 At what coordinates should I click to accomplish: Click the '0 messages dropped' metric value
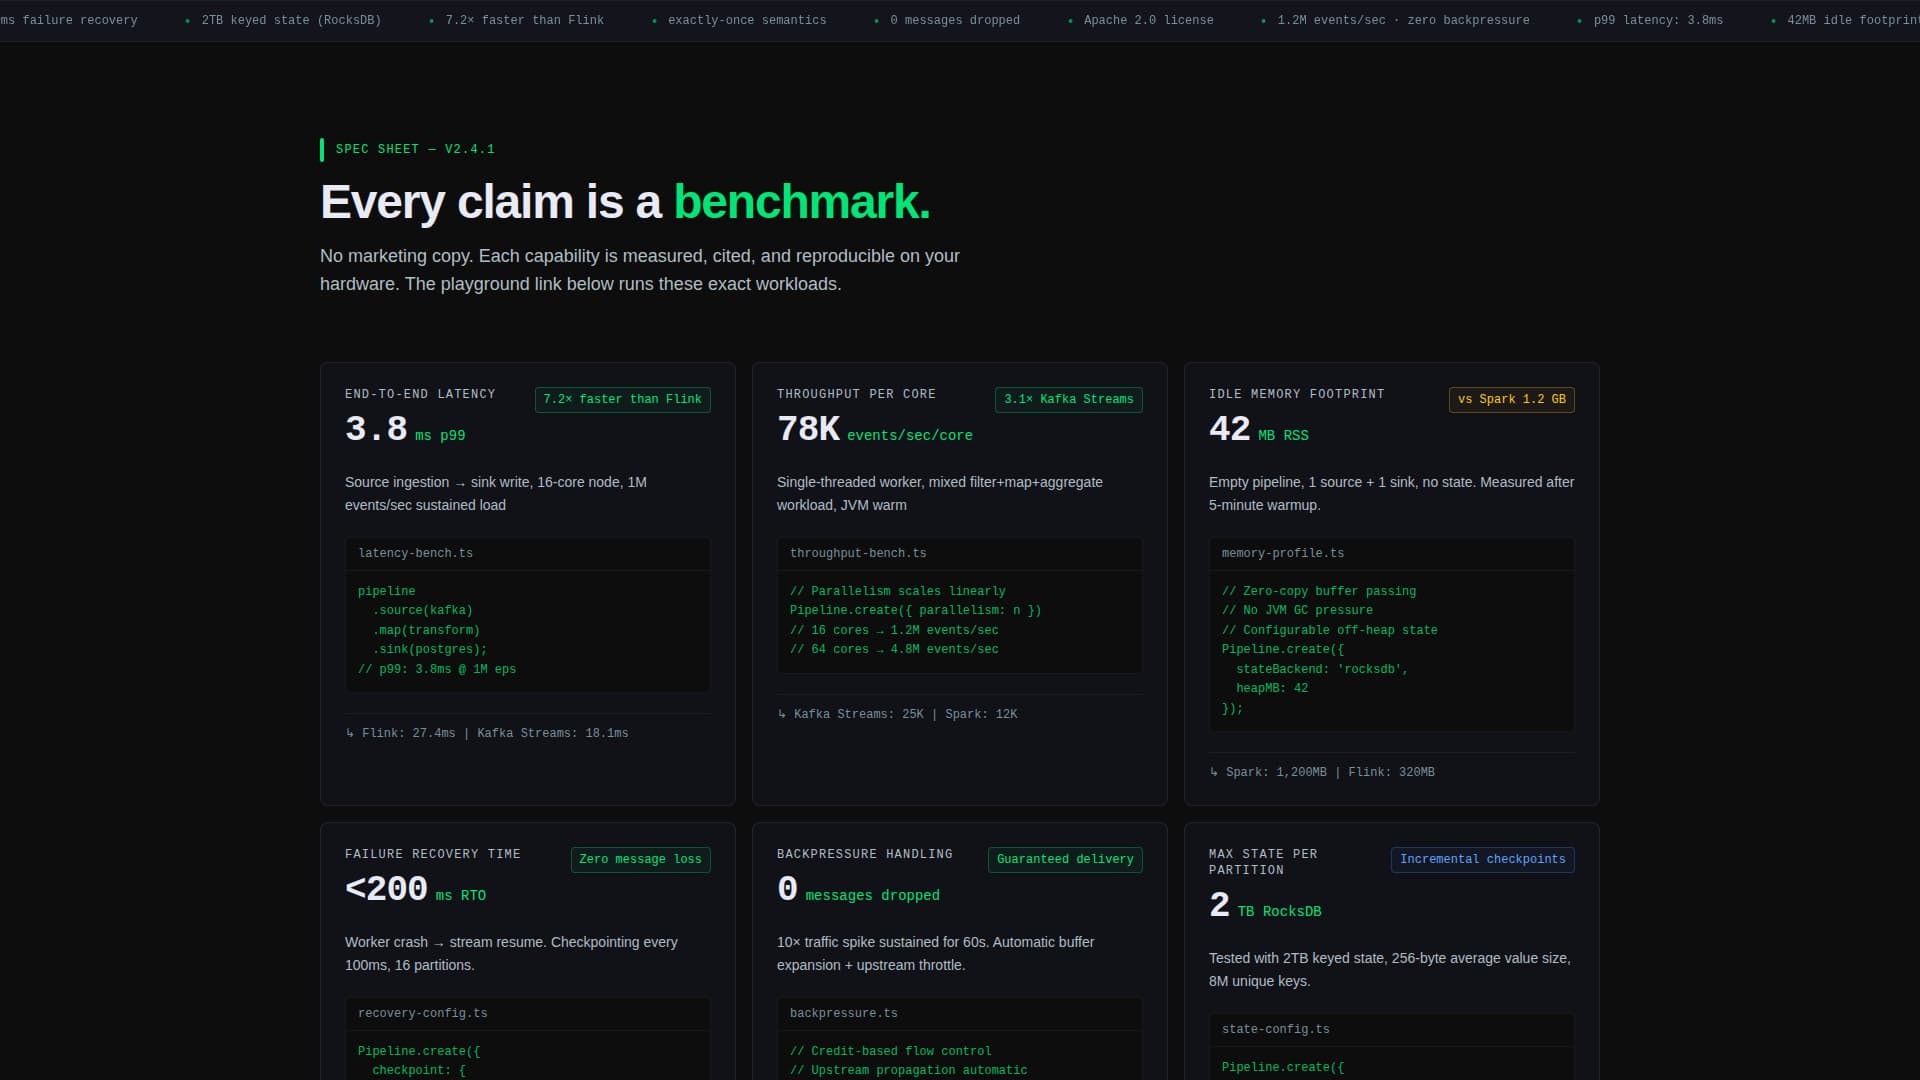[x=858, y=890]
